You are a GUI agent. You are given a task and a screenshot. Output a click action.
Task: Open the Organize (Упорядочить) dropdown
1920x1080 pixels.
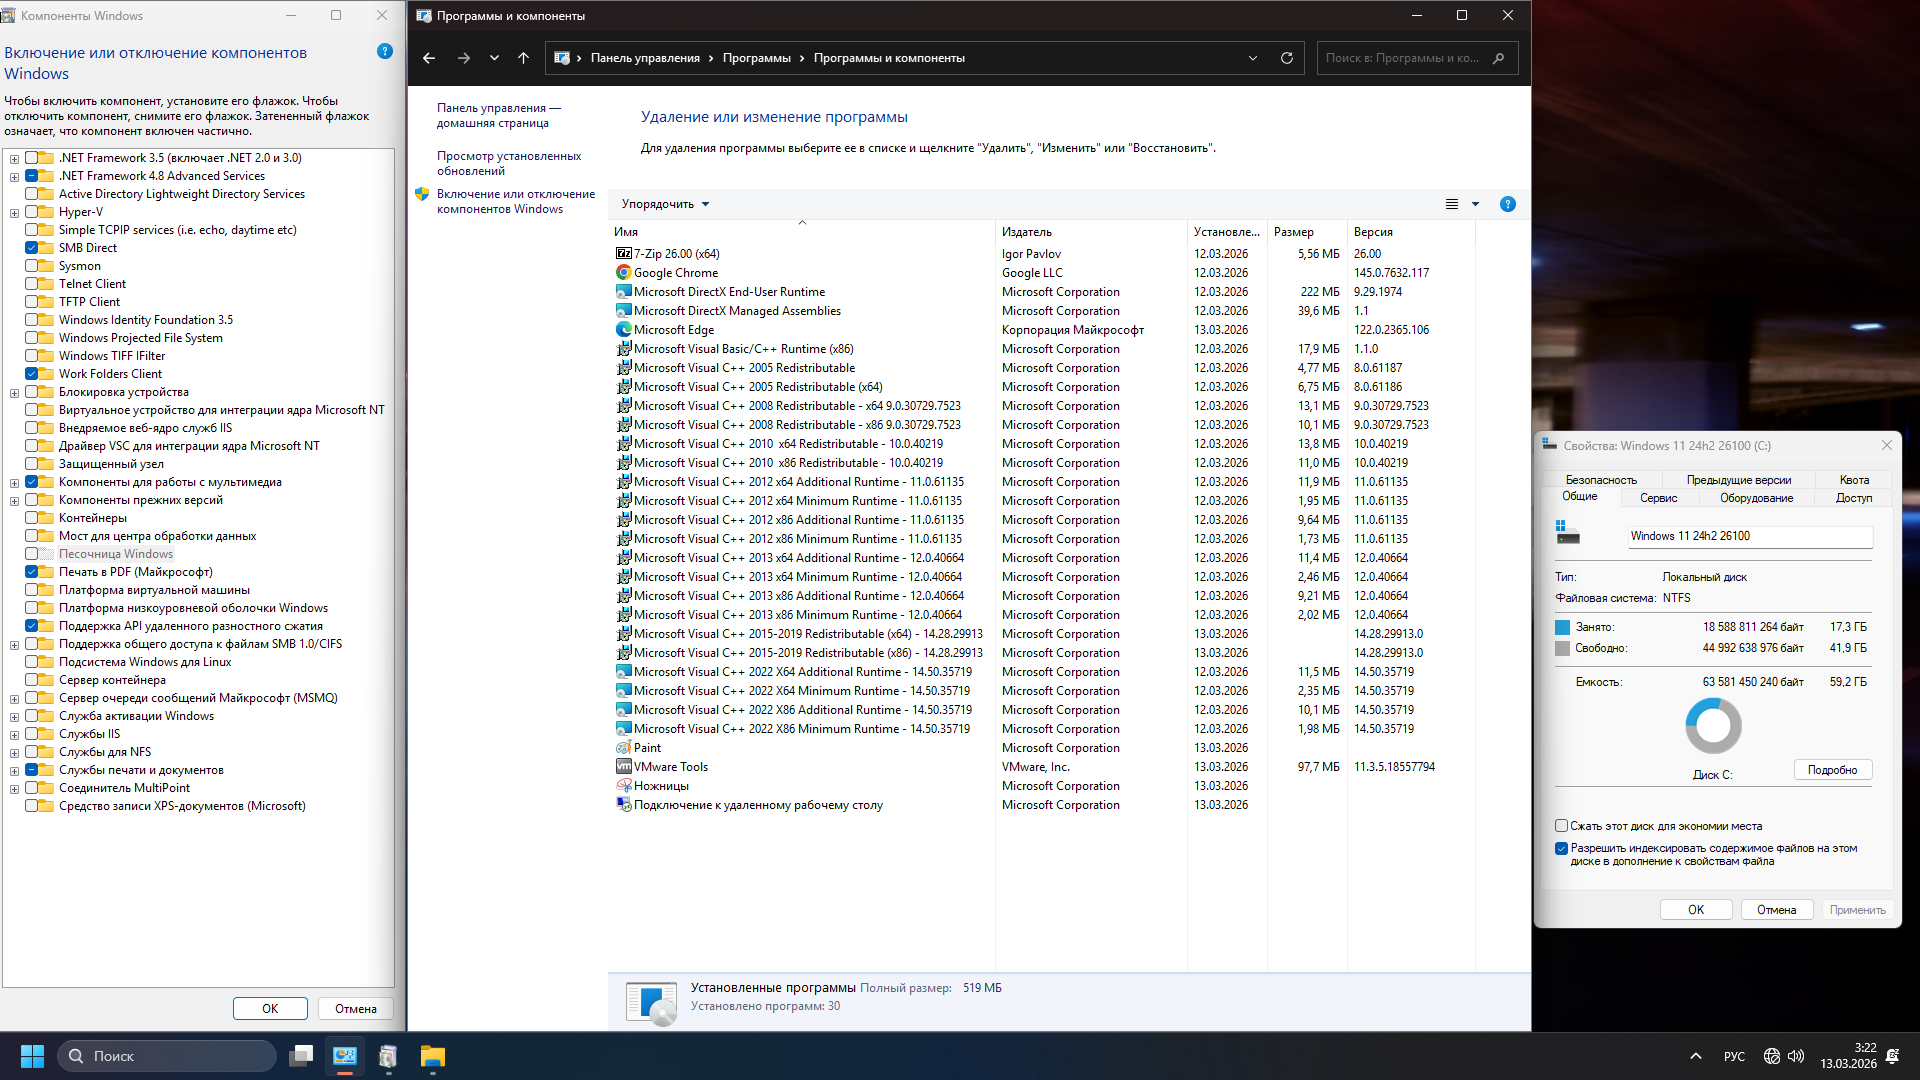(665, 204)
